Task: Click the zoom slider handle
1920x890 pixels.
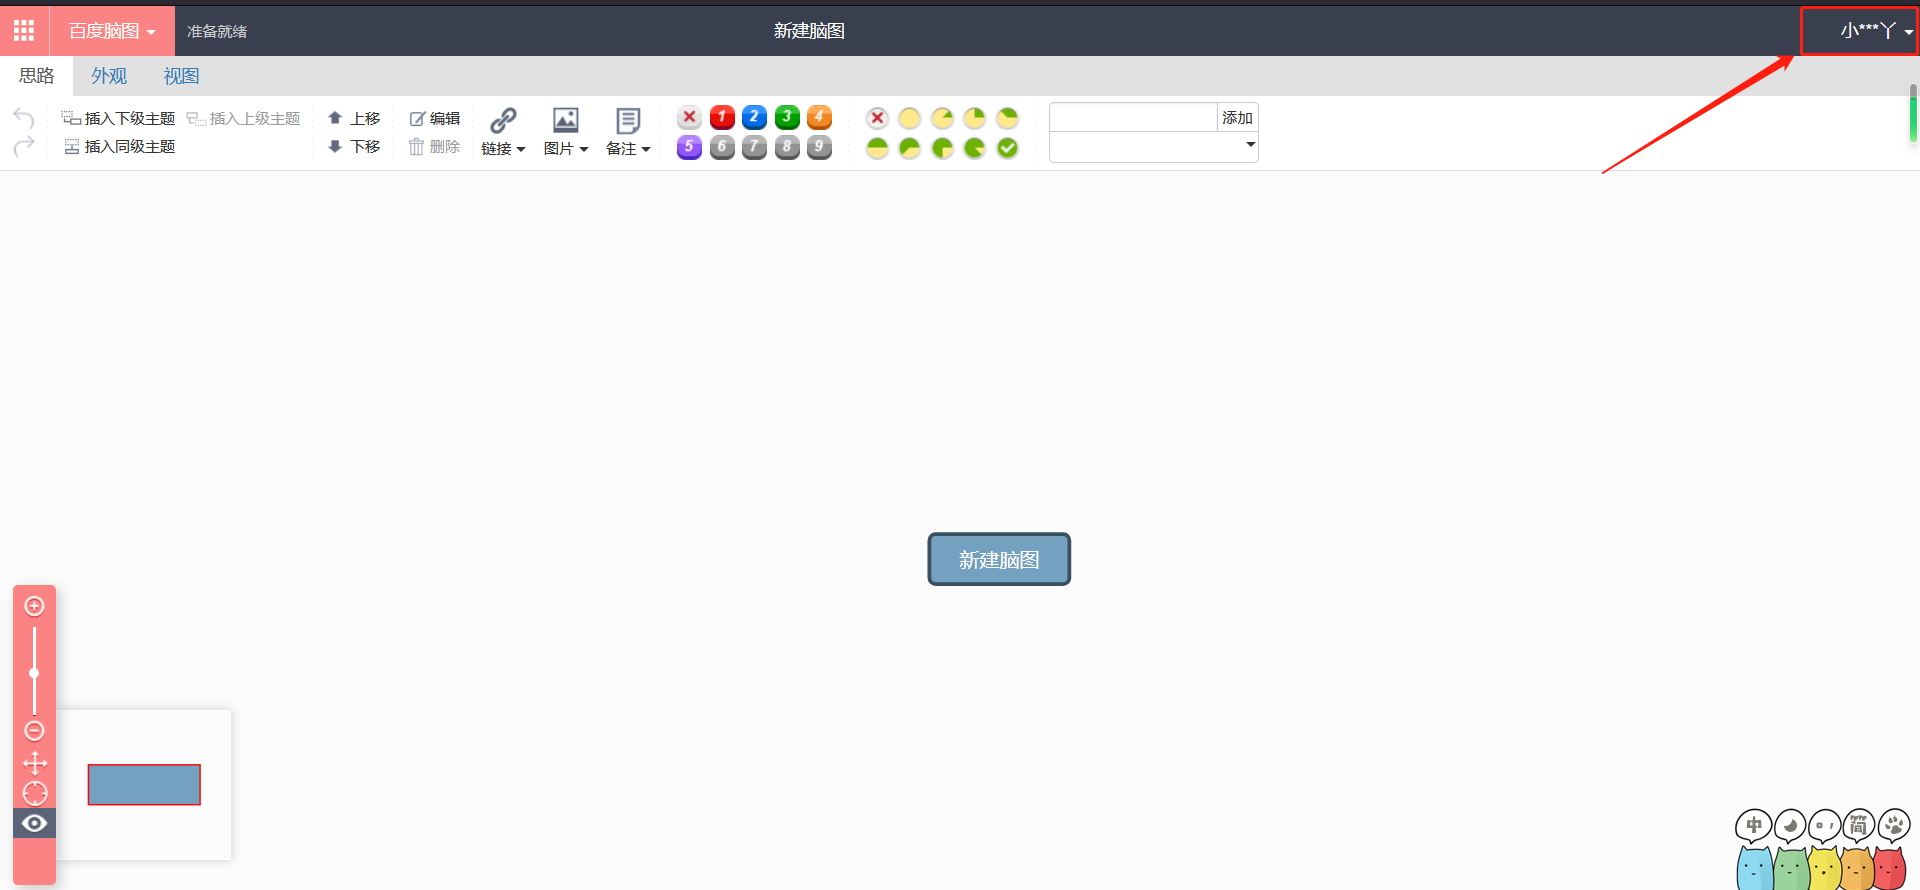Action: (x=34, y=673)
